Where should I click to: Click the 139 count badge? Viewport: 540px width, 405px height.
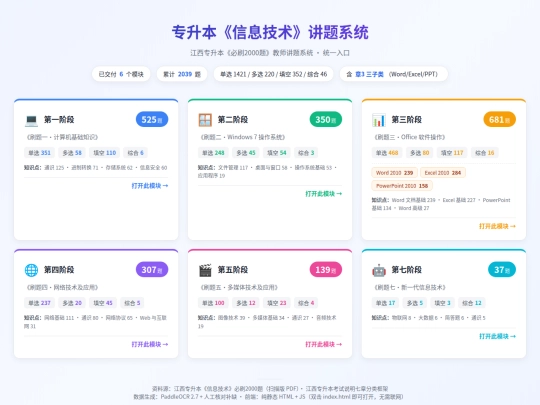[326, 270]
